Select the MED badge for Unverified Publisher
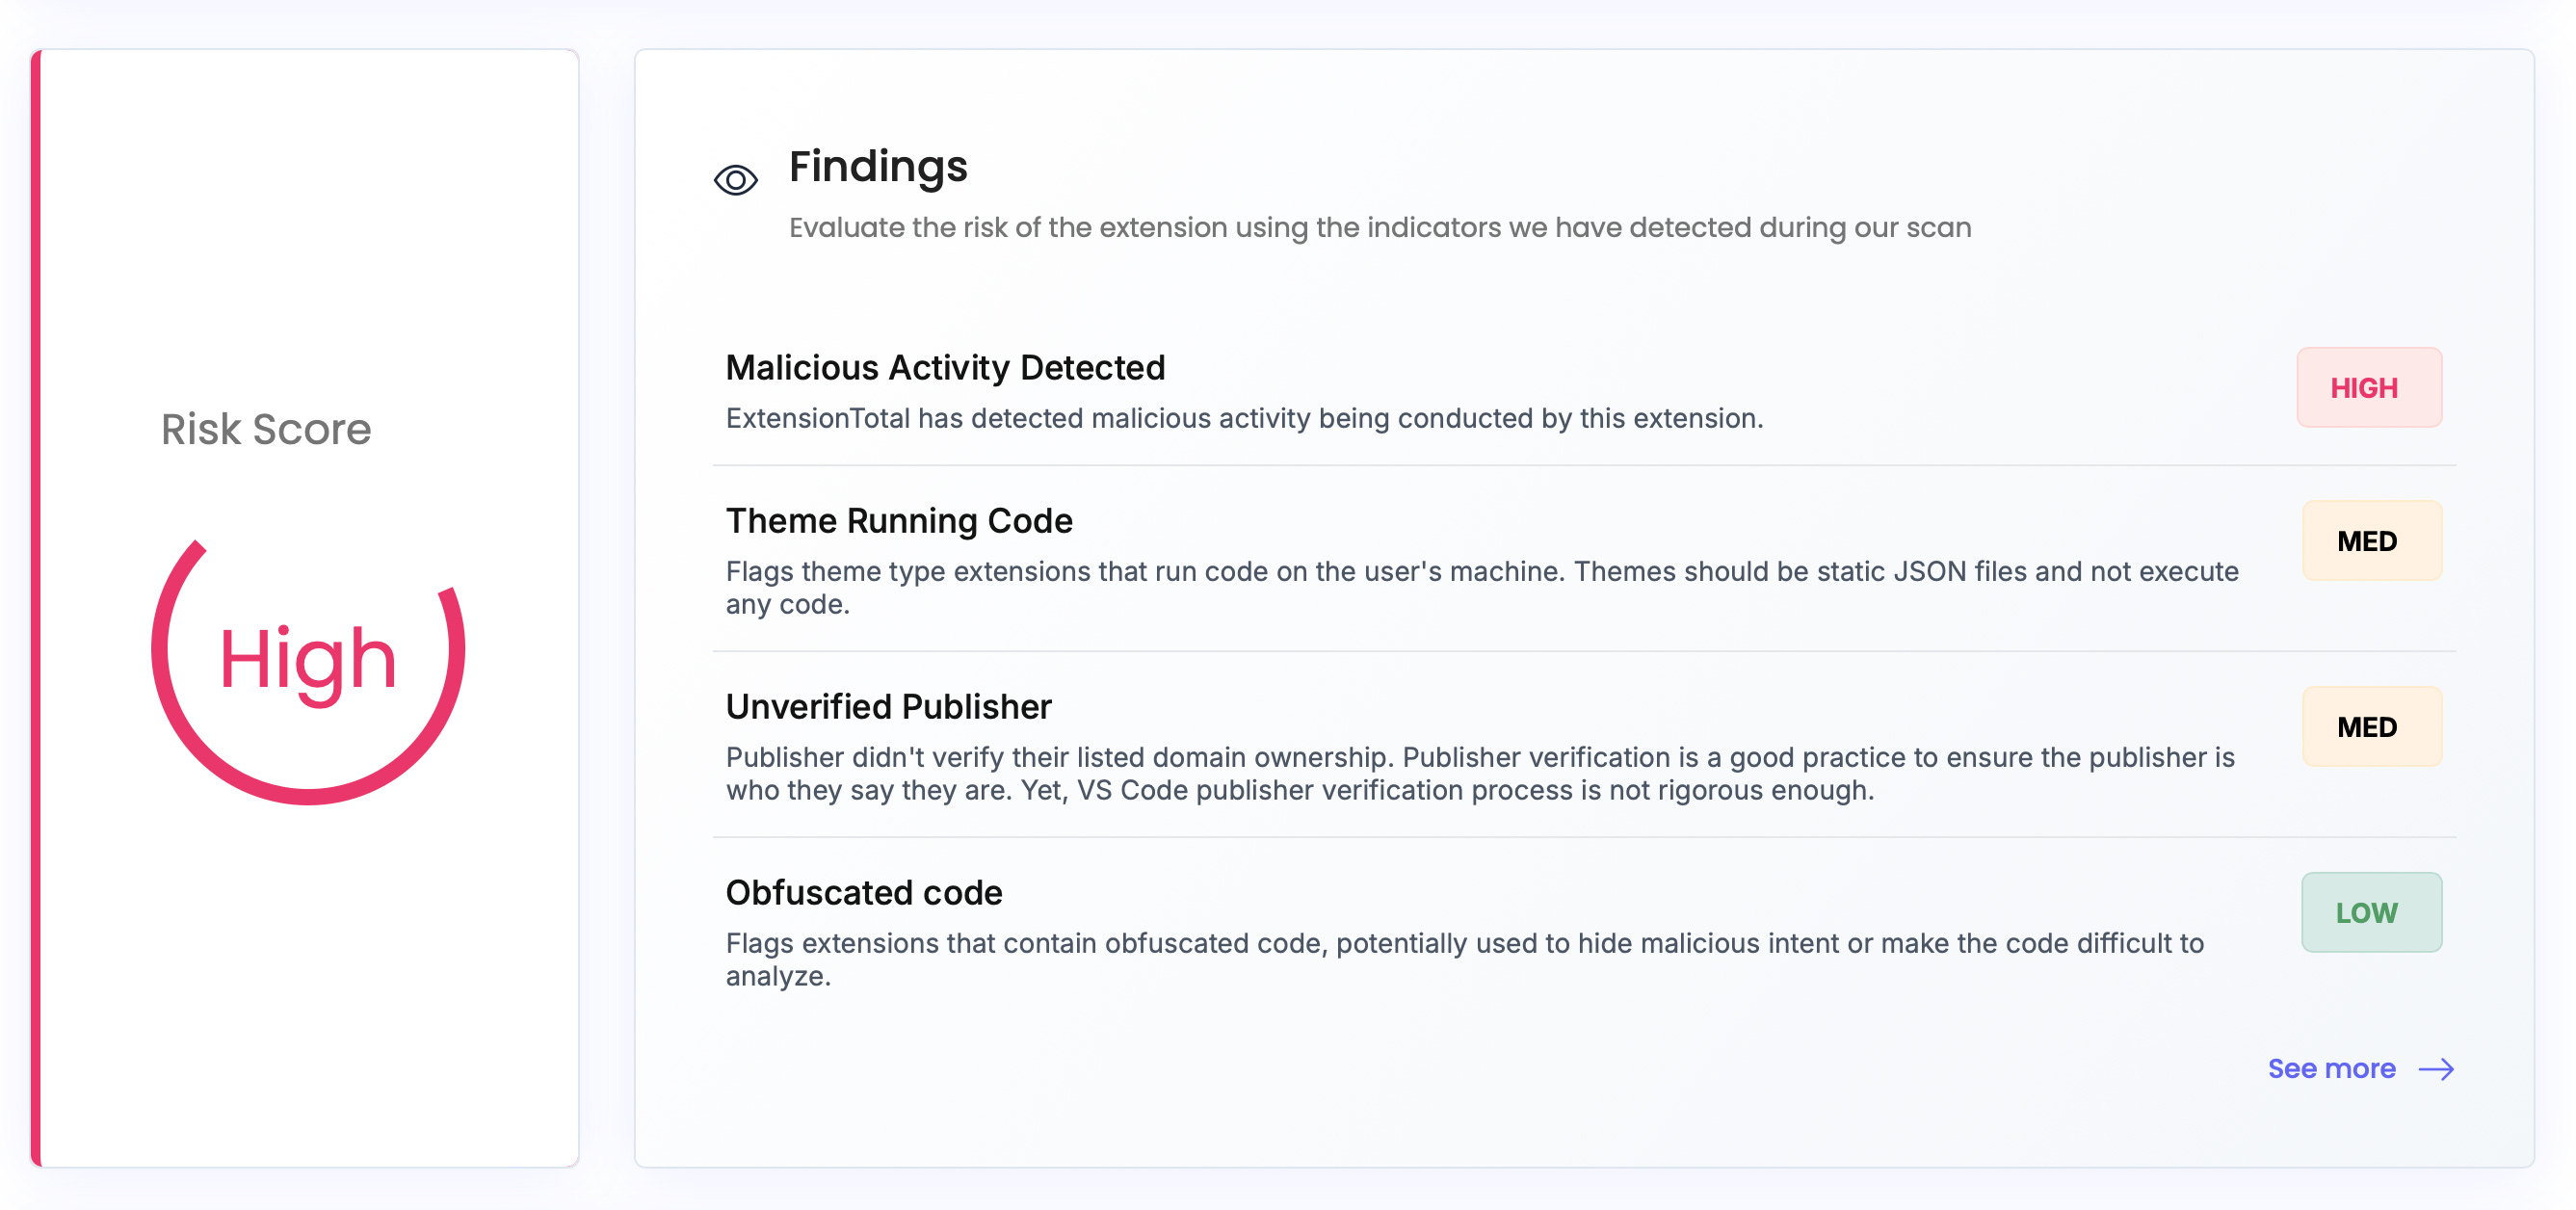Viewport: 2576px width, 1210px height. point(2372,727)
